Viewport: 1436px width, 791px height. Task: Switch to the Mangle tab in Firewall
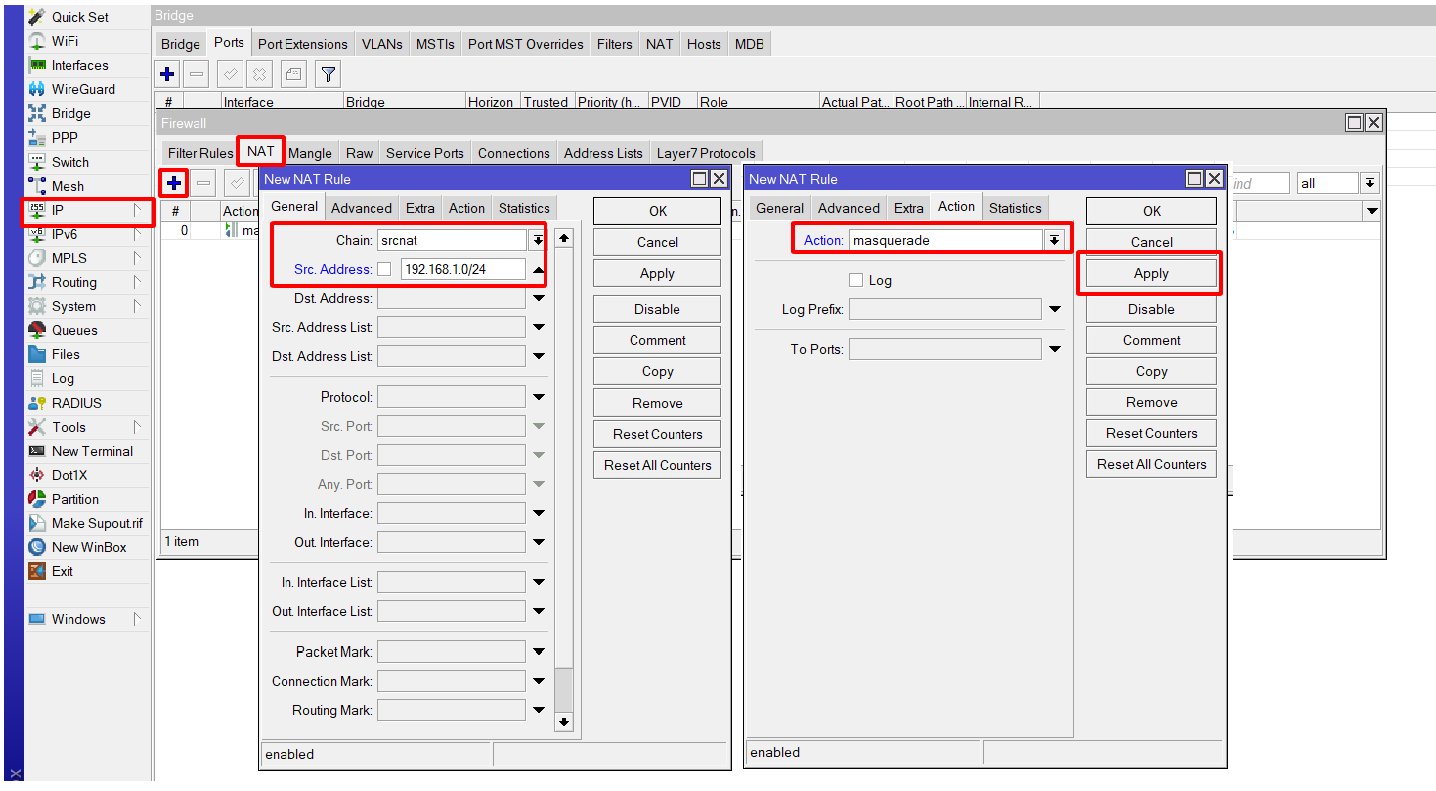pos(310,153)
